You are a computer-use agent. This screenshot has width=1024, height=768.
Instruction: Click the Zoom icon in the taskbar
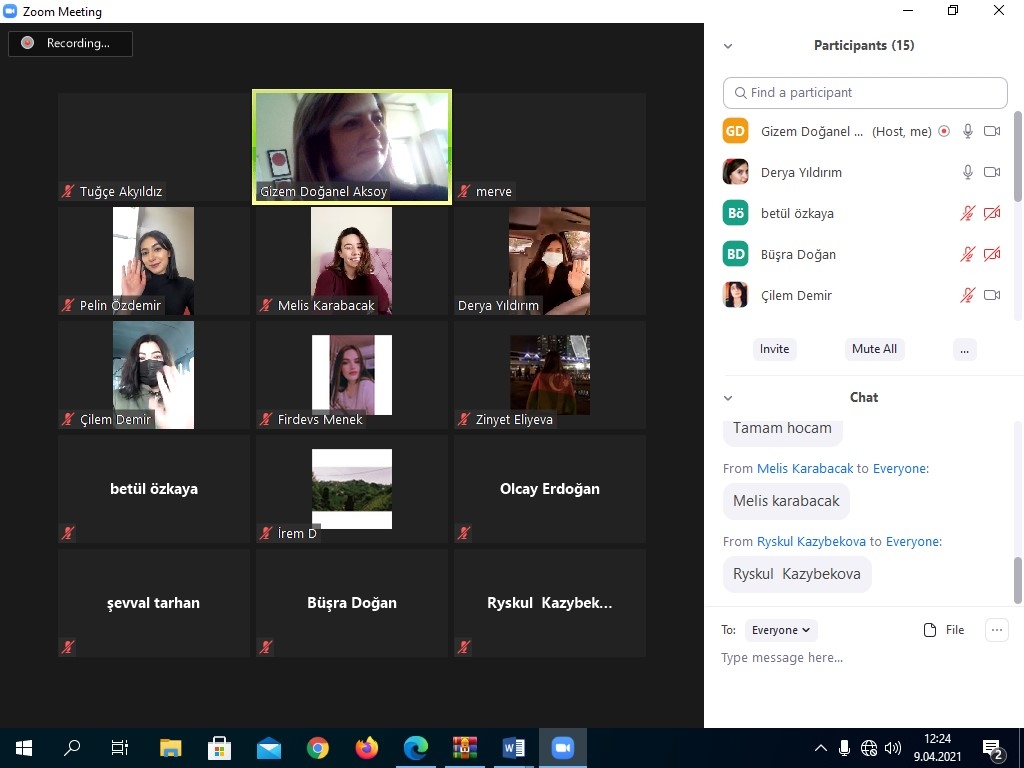[x=563, y=748]
